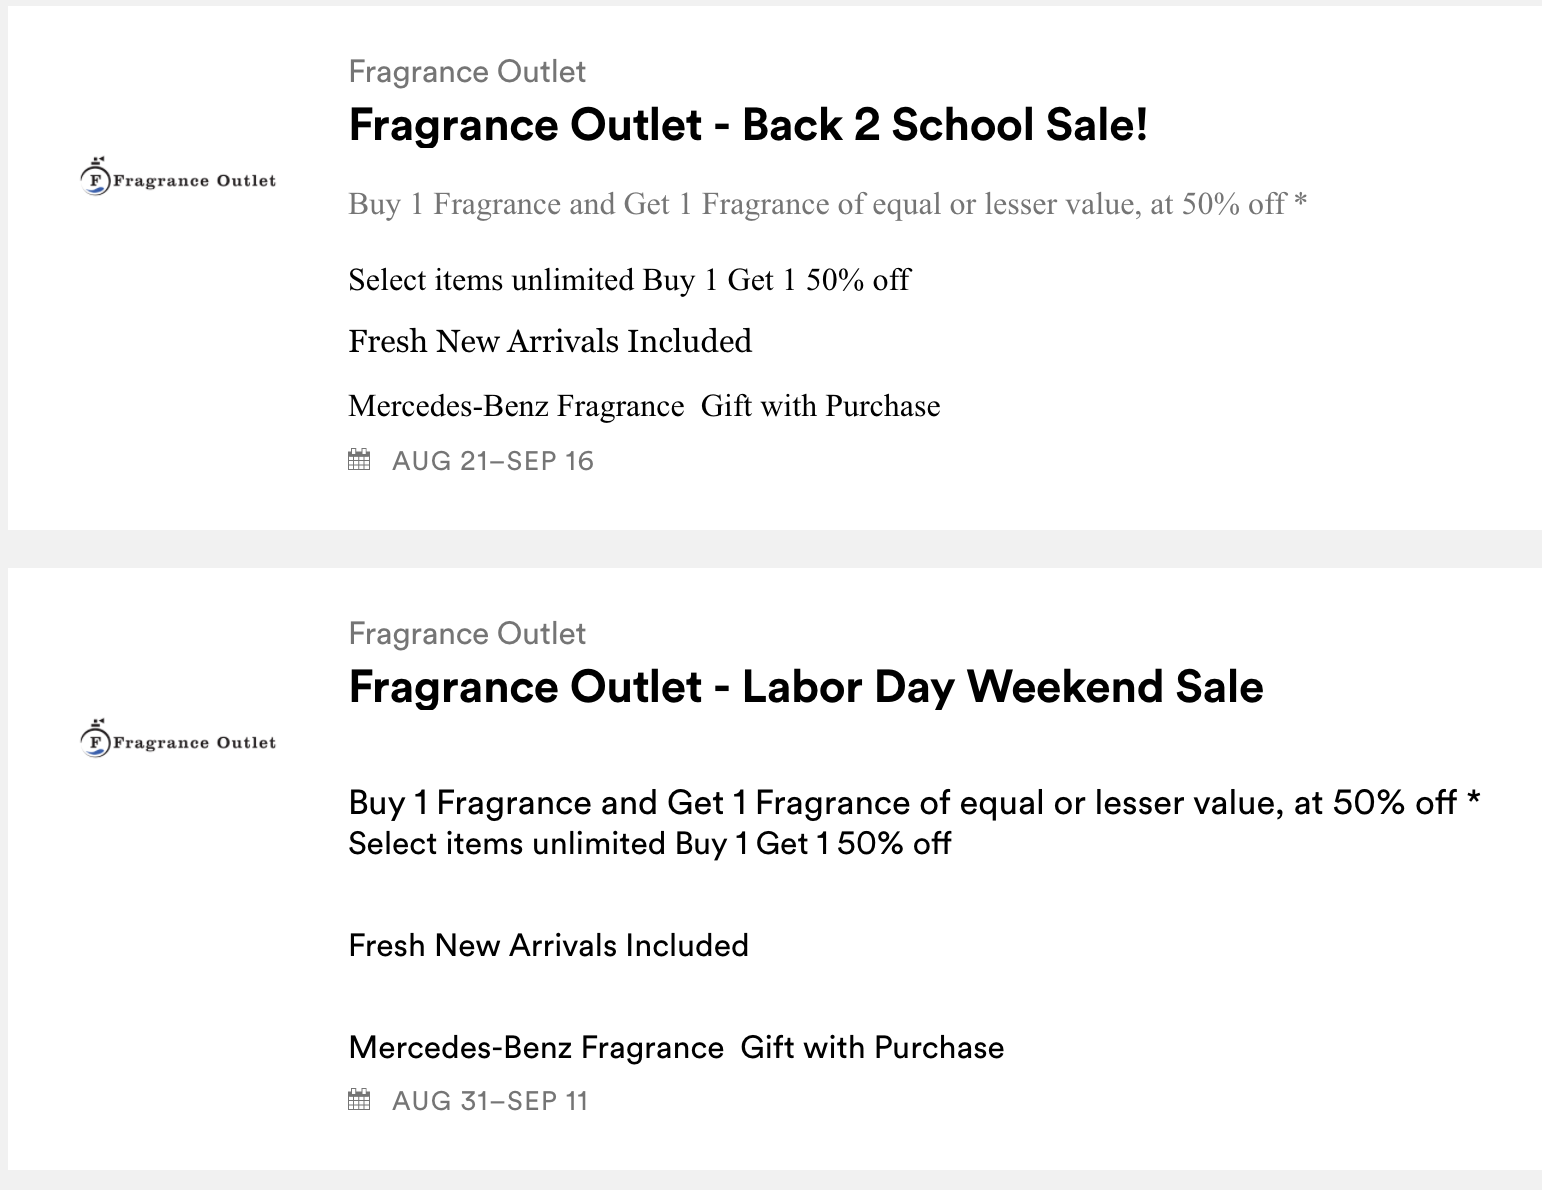Click the F bottle emblem in the Back 2 School logo
1542x1190 pixels.
[x=94, y=178]
